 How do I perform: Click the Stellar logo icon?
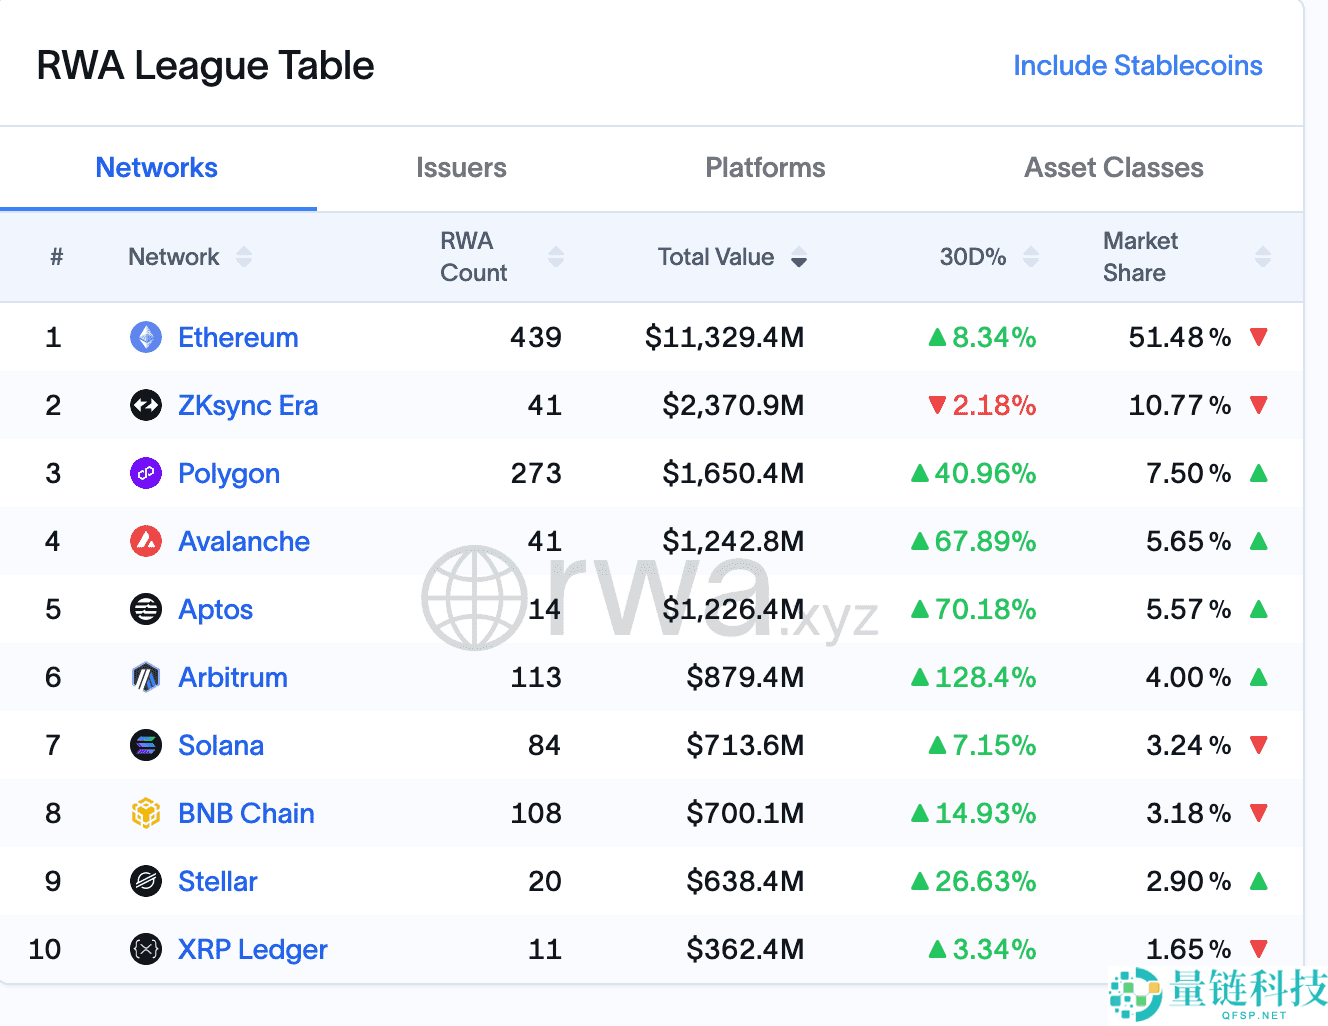tap(146, 881)
